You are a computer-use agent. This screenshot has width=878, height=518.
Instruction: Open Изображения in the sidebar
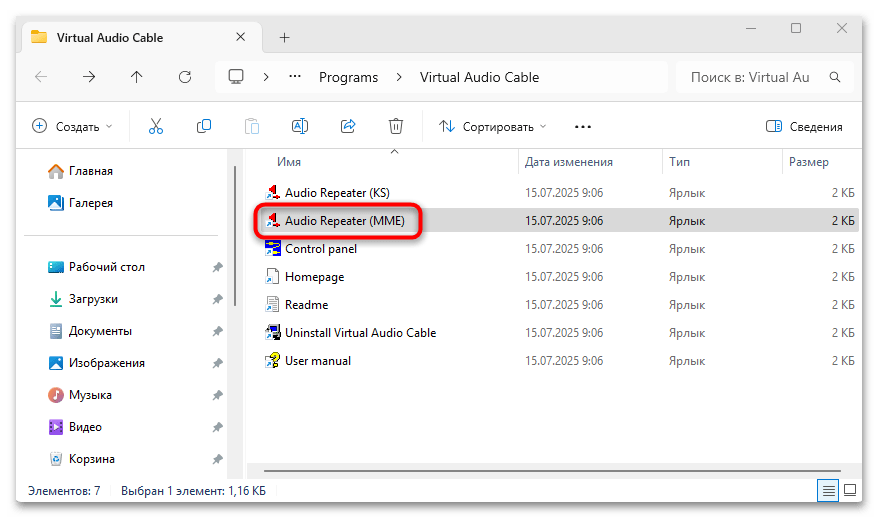[x=97, y=363]
